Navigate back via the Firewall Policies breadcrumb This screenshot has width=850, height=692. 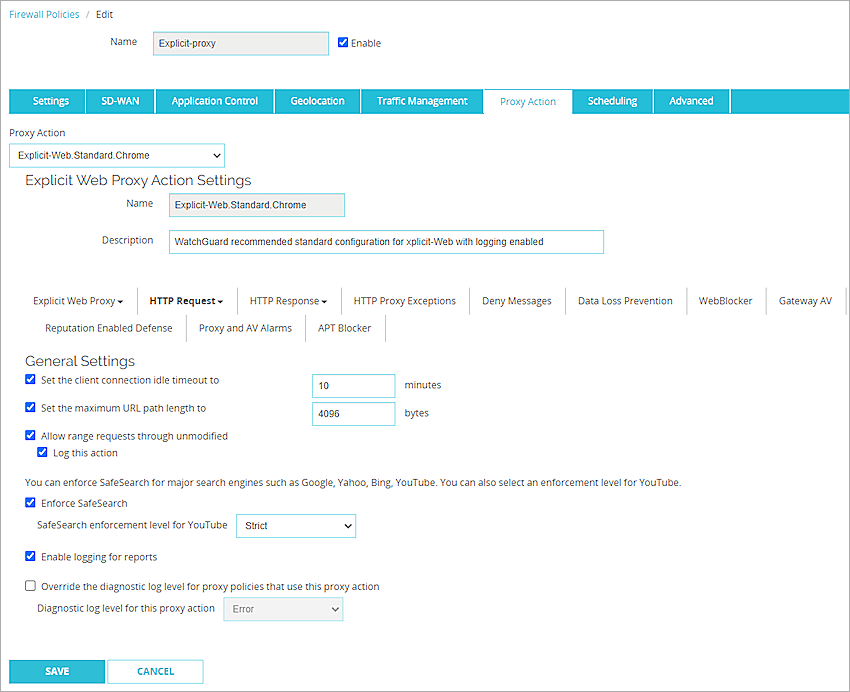click(x=44, y=14)
